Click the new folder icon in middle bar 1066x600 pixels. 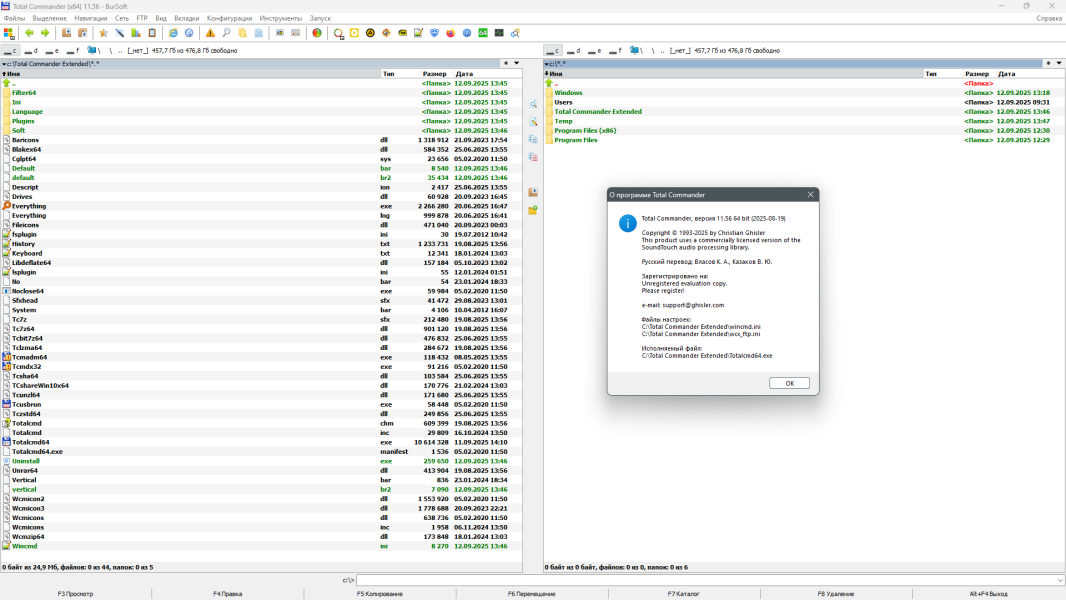533,210
